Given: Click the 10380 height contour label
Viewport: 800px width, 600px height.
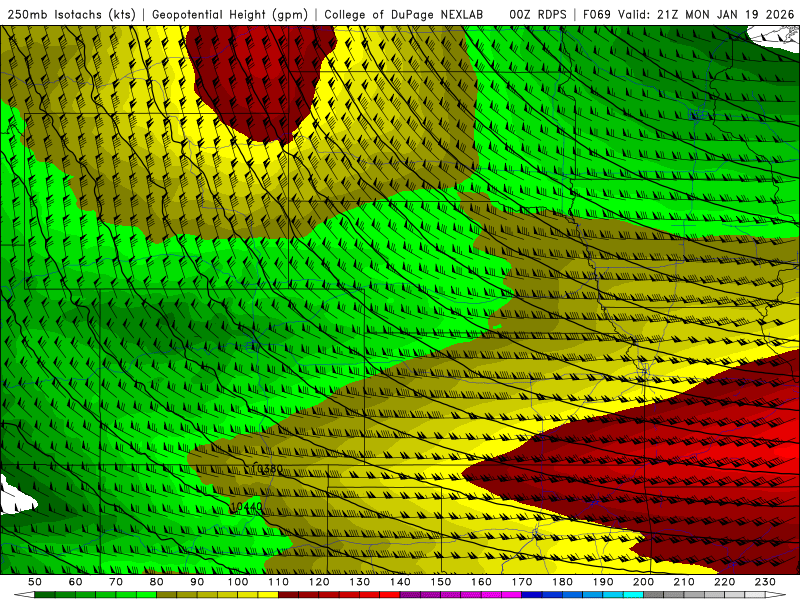Looking at the screenshot, I should [268, 468].
